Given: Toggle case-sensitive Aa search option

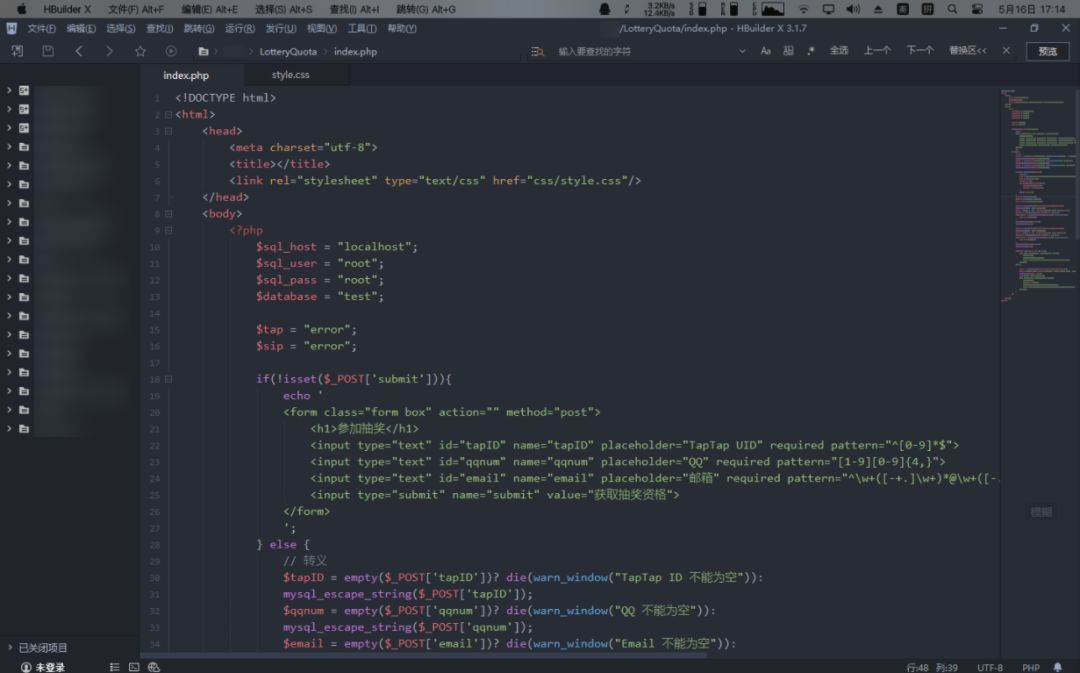Looking at the screenshot, I should pos(766,51).
